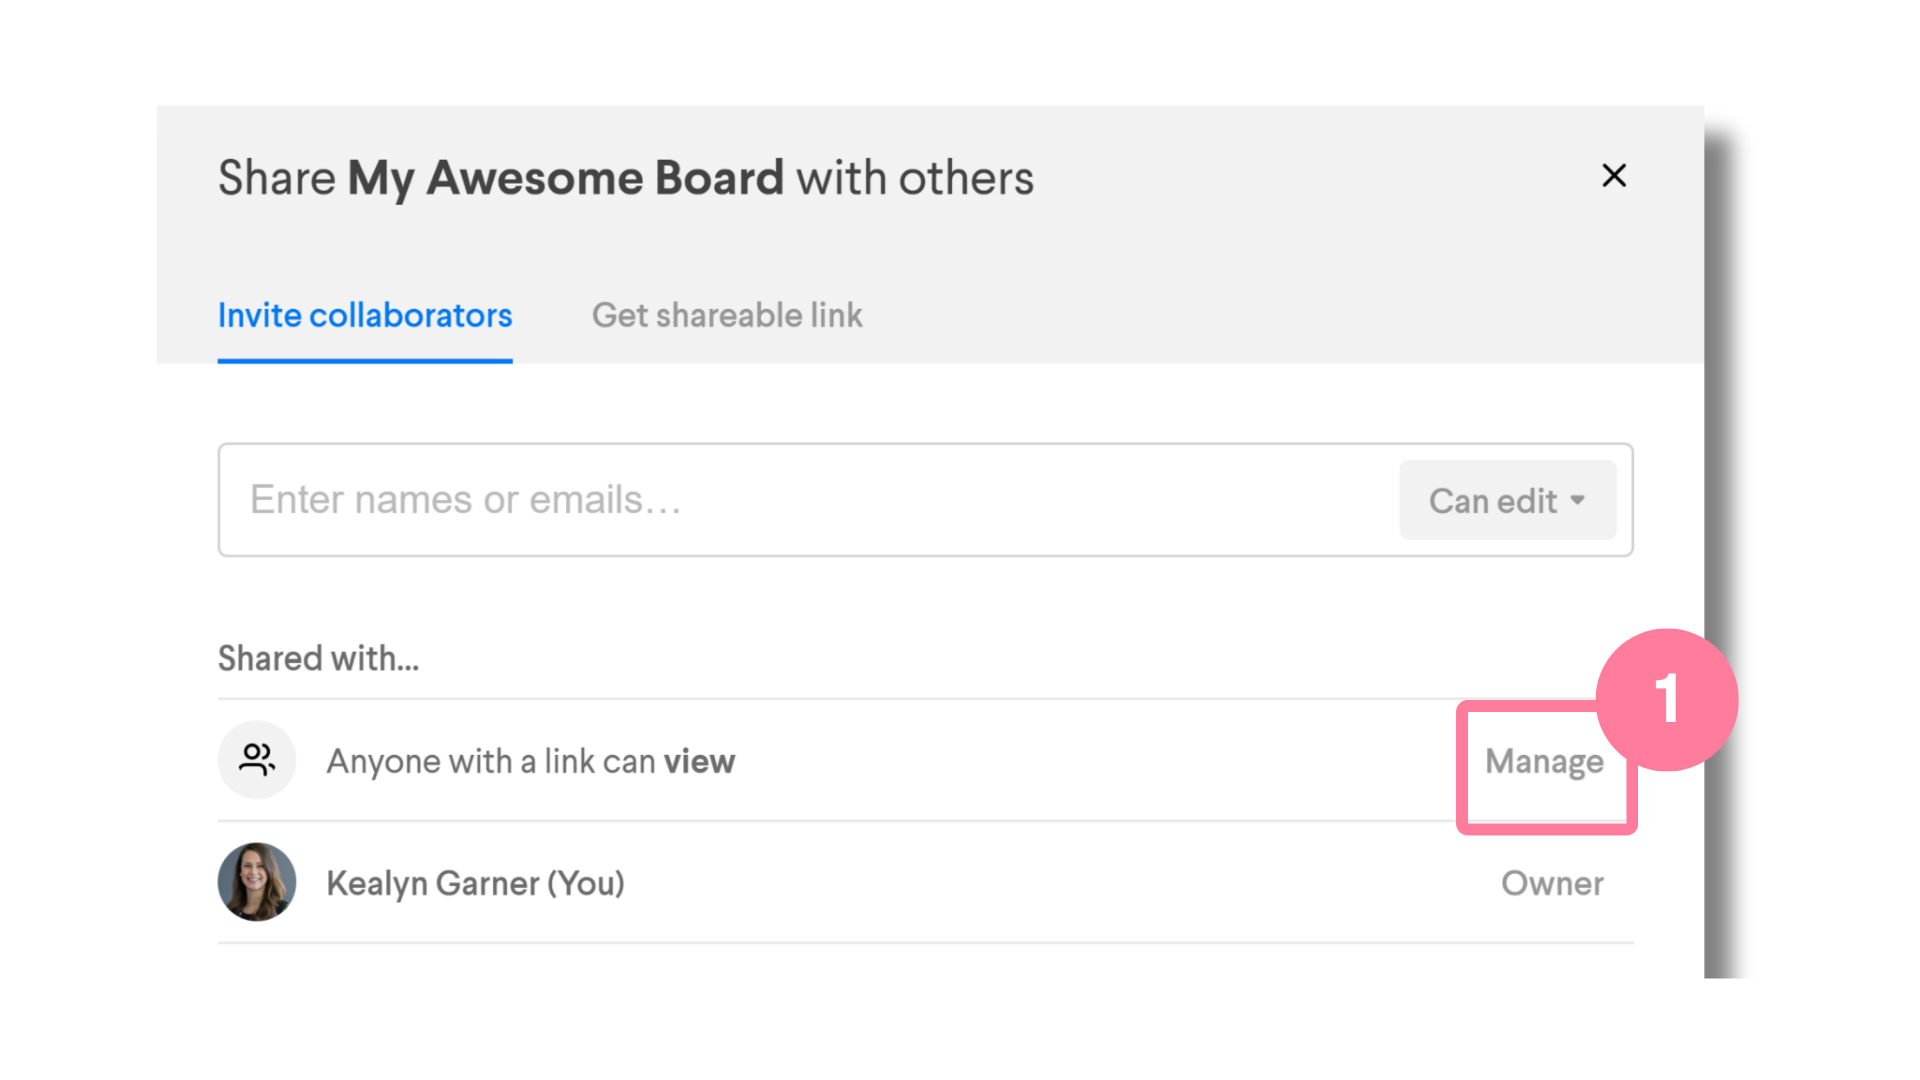
Task: Open the Get shareable link tab
Action: click(x=727, y=316)
